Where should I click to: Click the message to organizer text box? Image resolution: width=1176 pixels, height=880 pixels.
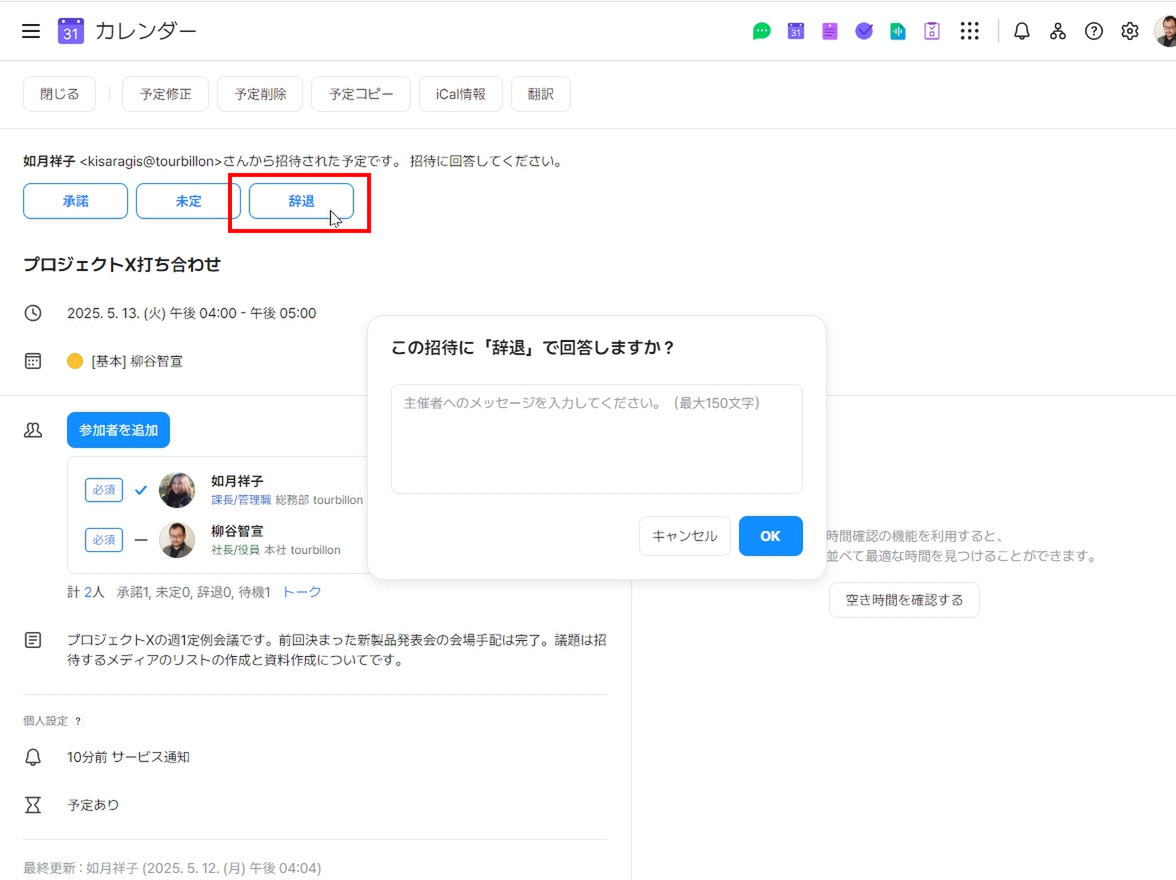click(596, 438)
